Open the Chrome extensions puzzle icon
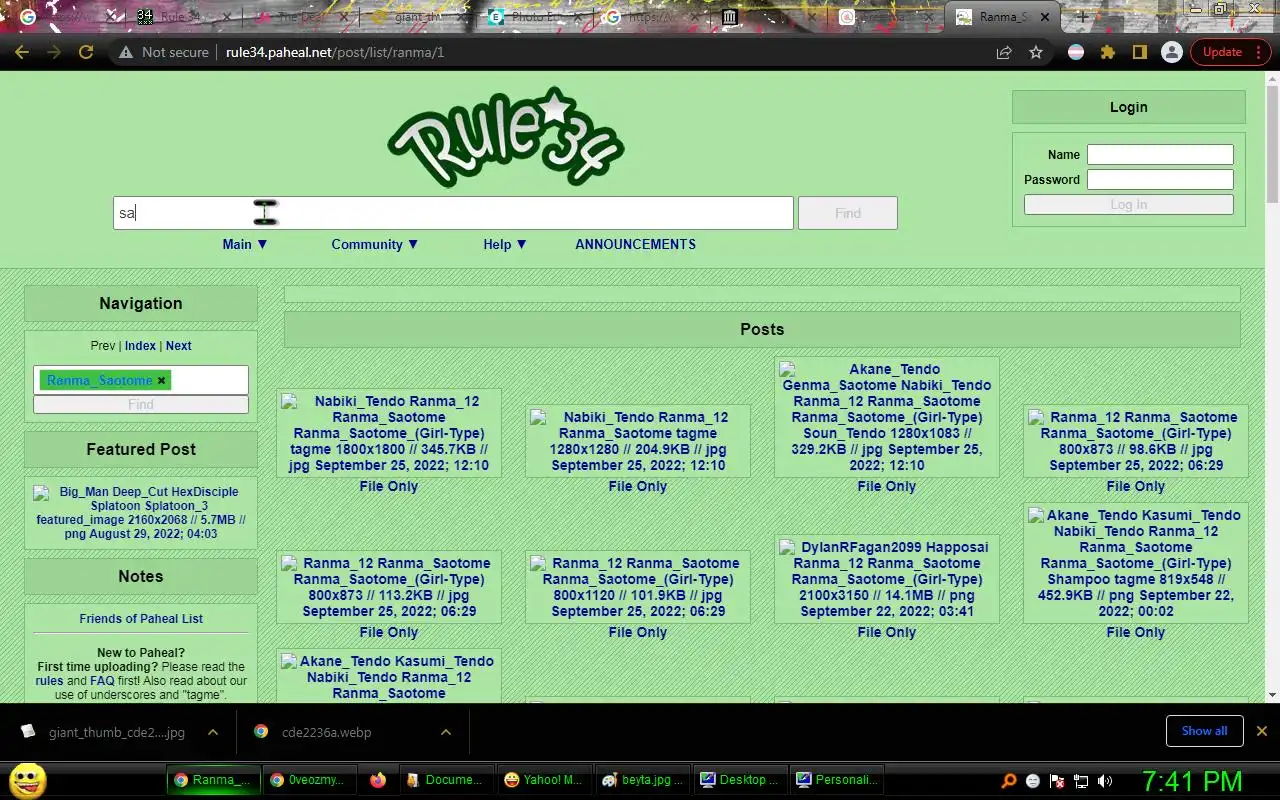 point(1107,52)
